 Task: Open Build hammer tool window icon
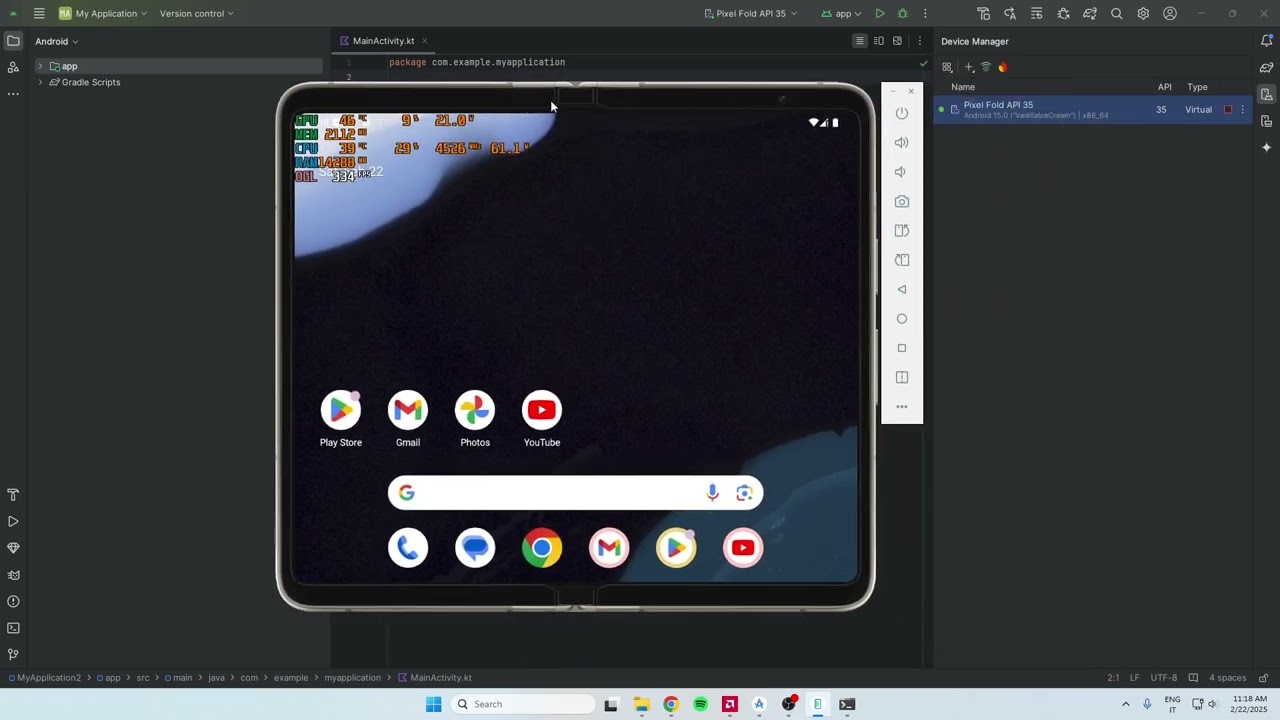[x=13, y=495]
